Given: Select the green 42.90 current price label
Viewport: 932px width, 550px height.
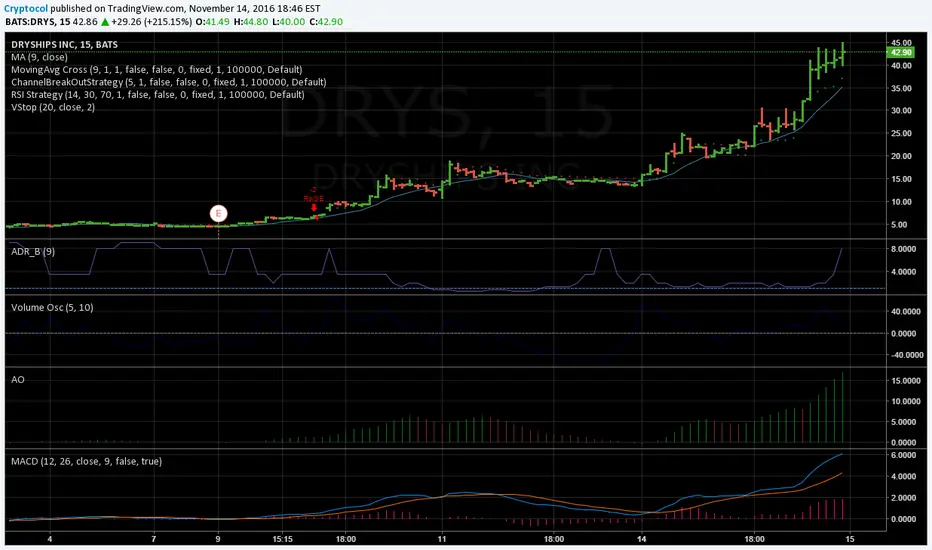Looking at the screenshot, I should pyautogui.click(x=900, y=52).
